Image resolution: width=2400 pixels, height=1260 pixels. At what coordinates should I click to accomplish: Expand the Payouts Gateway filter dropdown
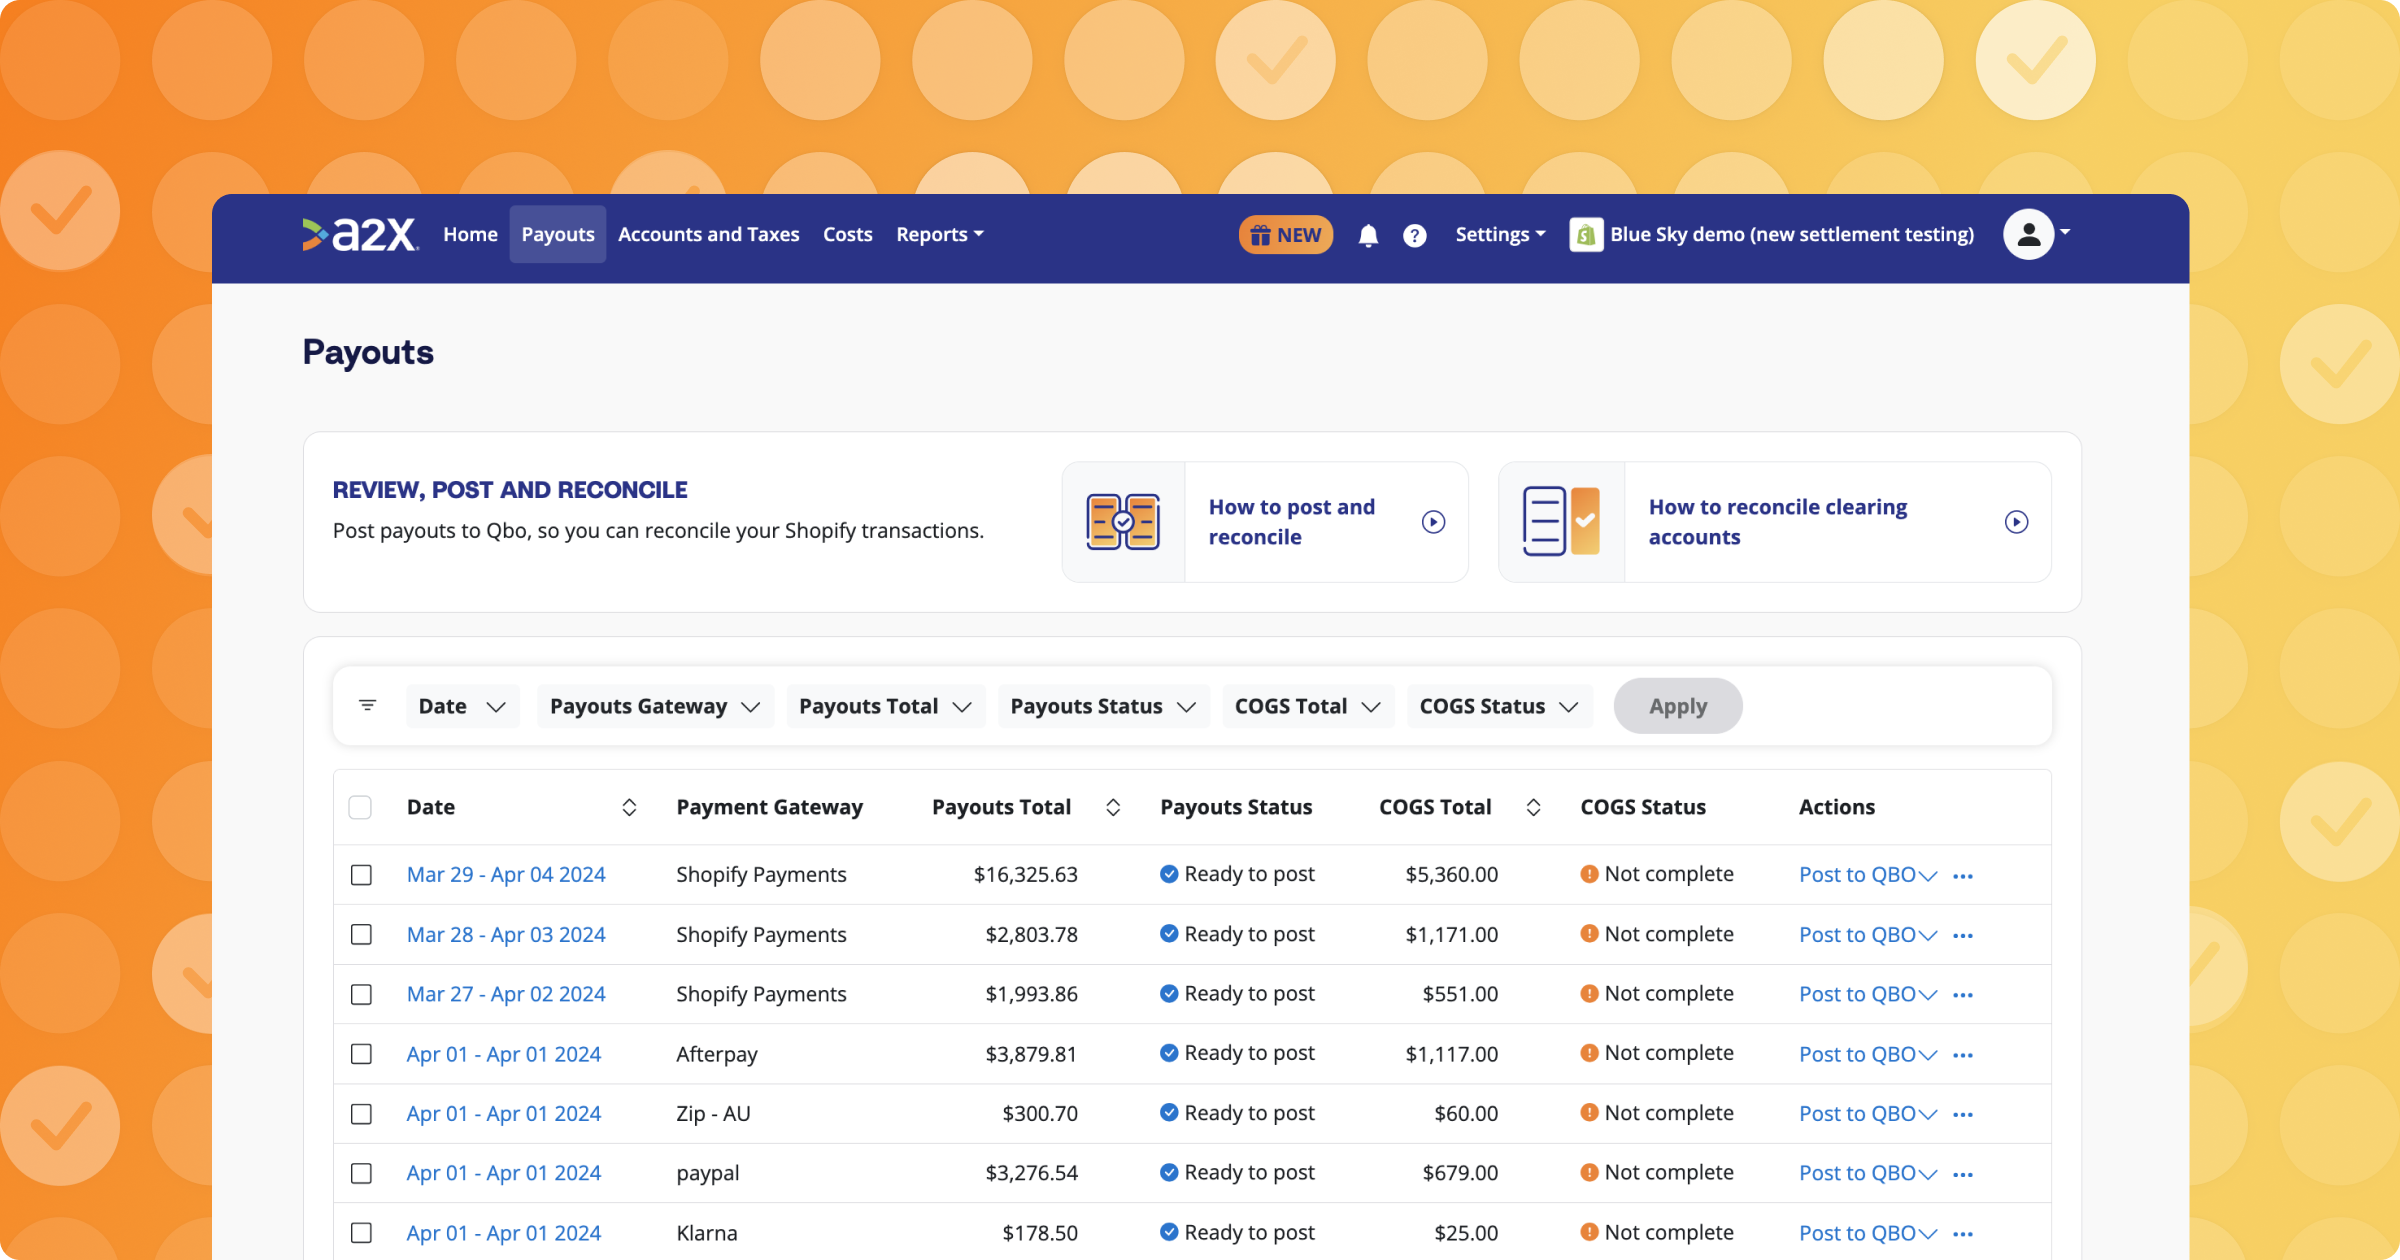click(x=655, y=706)
